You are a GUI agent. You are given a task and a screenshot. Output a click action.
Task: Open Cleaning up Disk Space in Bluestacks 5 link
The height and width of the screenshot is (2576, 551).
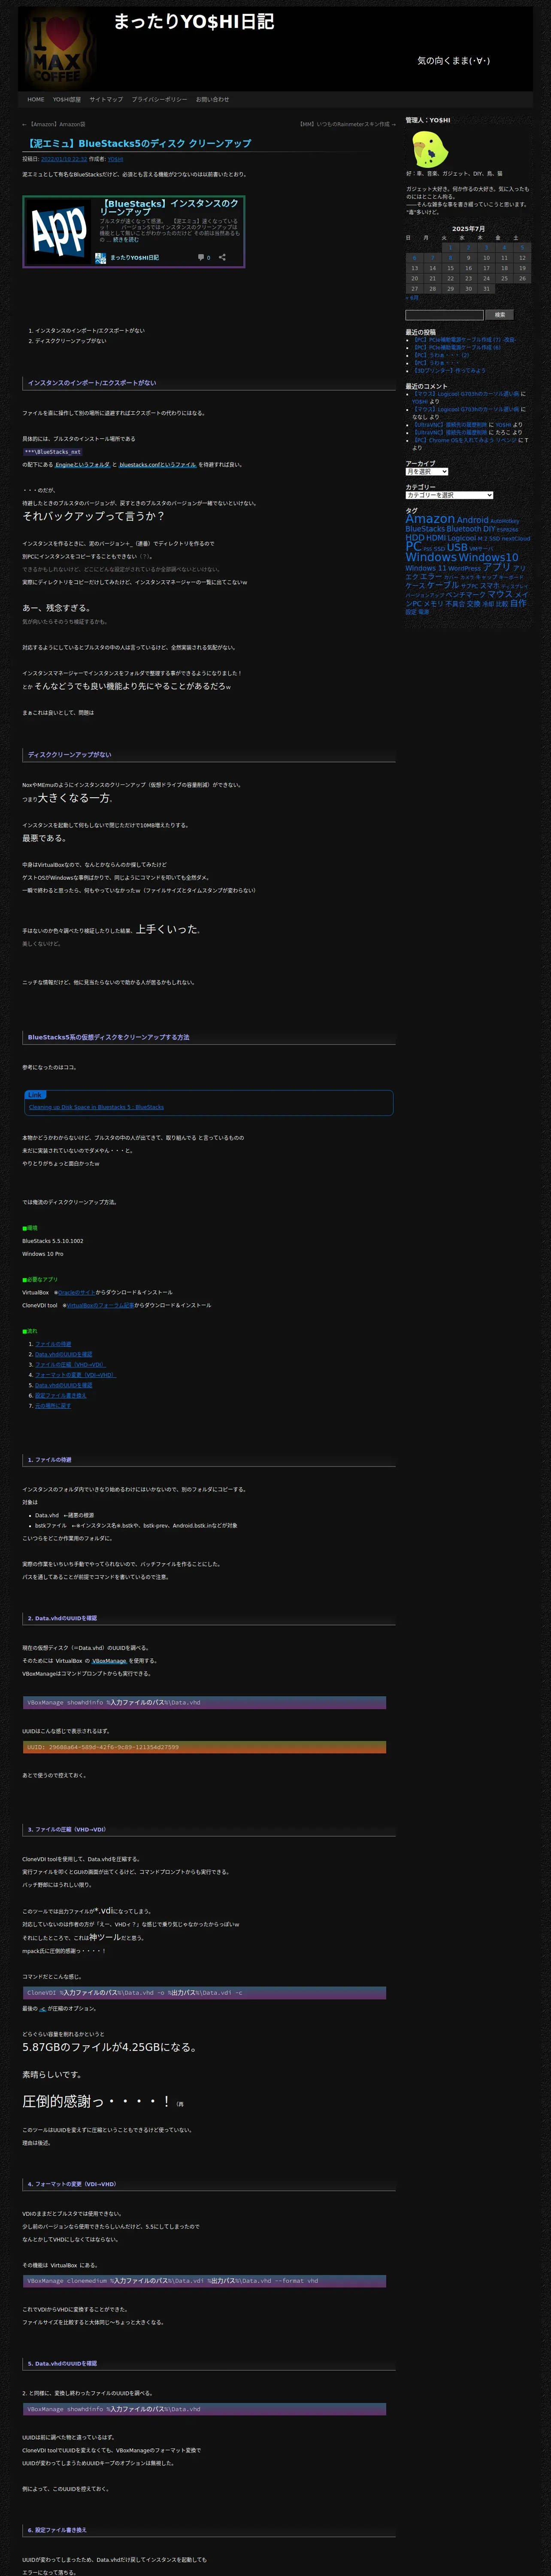tap(96, 1107)
